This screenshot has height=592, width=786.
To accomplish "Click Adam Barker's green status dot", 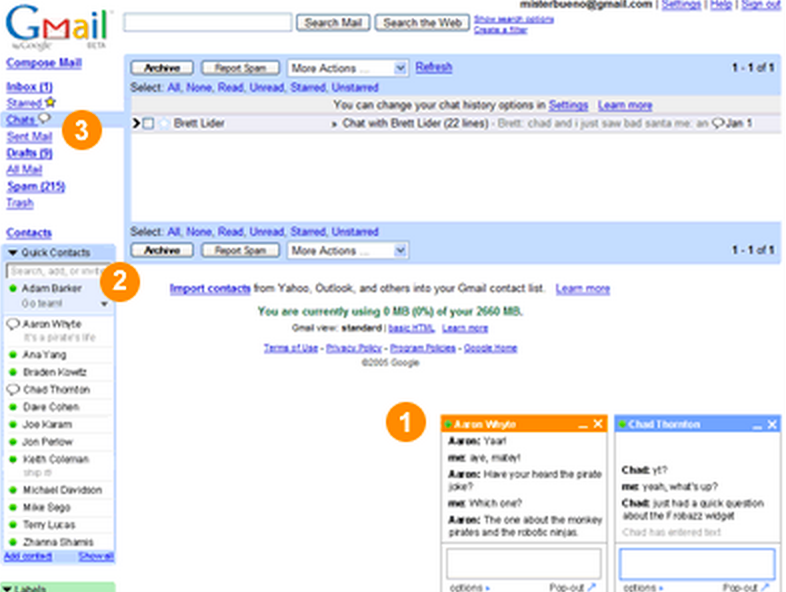I will coord(13,288).
